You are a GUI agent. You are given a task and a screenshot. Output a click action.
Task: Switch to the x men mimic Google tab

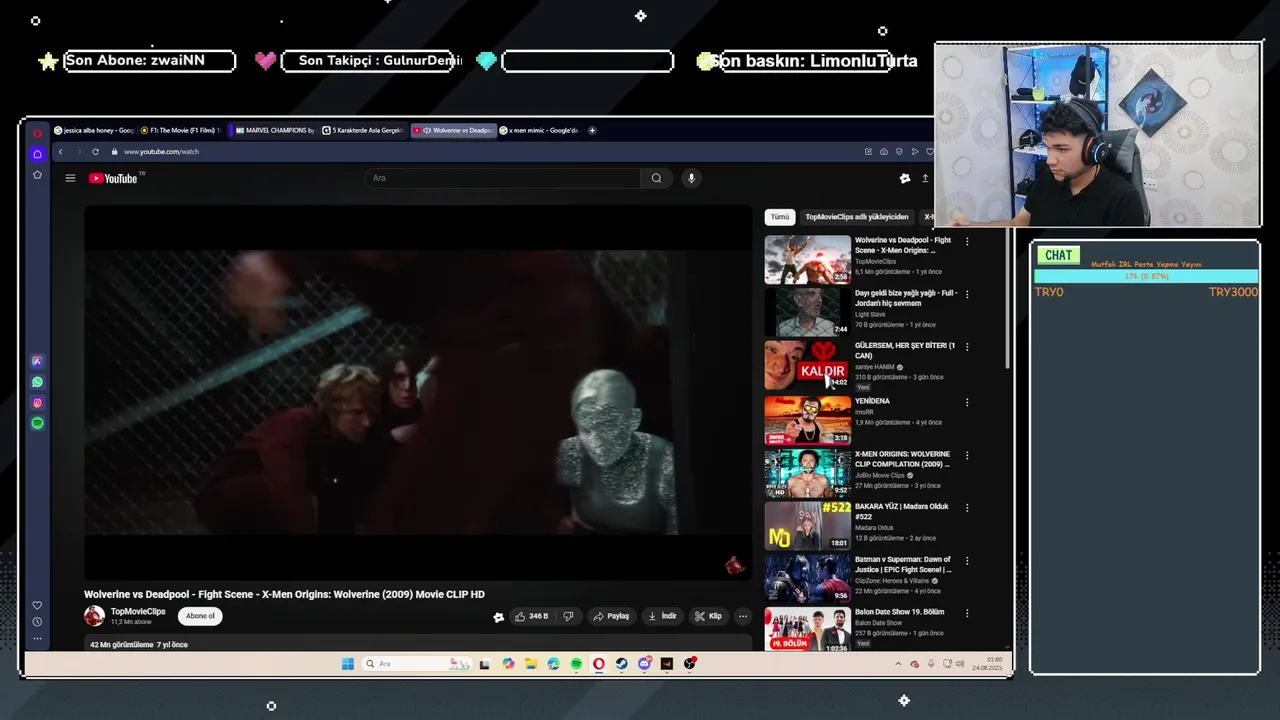540,130
